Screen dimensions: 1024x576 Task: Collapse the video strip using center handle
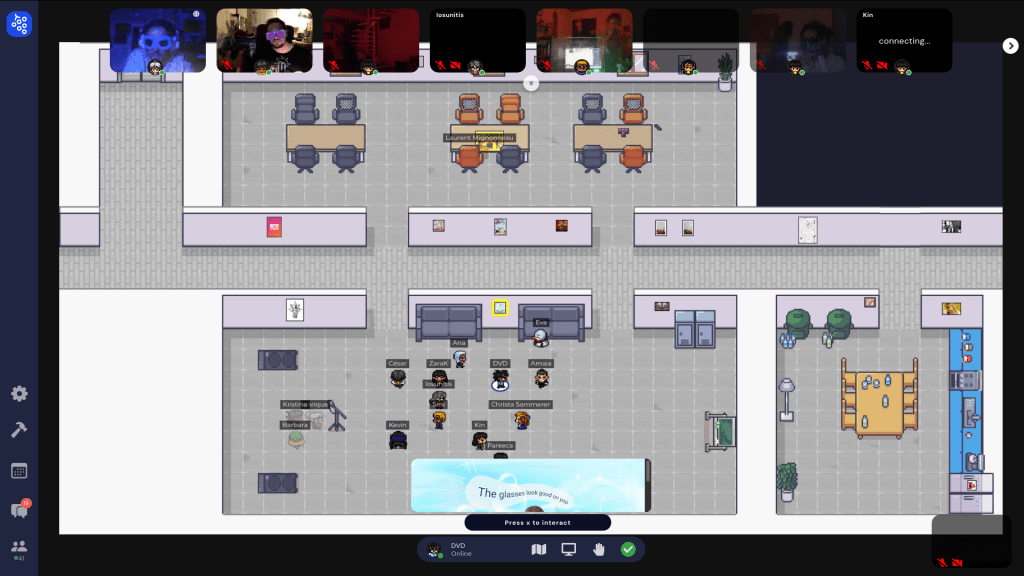(532, 83)
